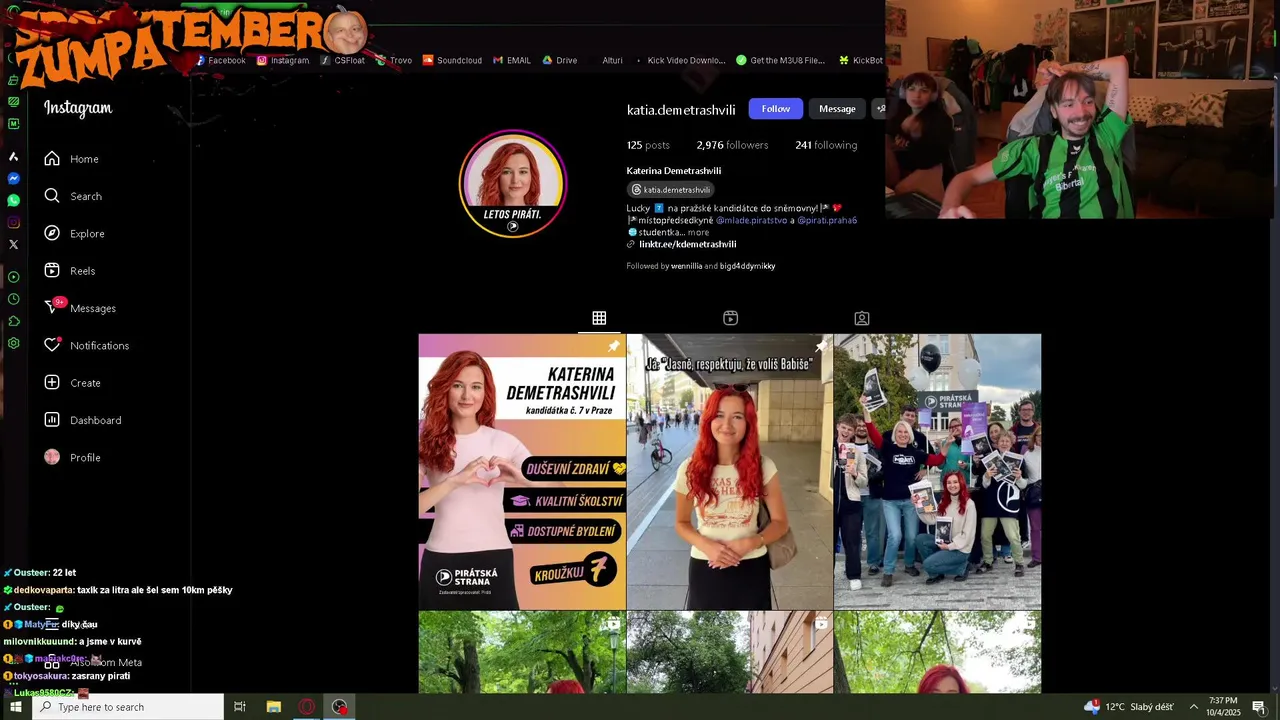Open Messenger in the browser sidebar
Screen dimensions: 1280x720
point(14,178)
